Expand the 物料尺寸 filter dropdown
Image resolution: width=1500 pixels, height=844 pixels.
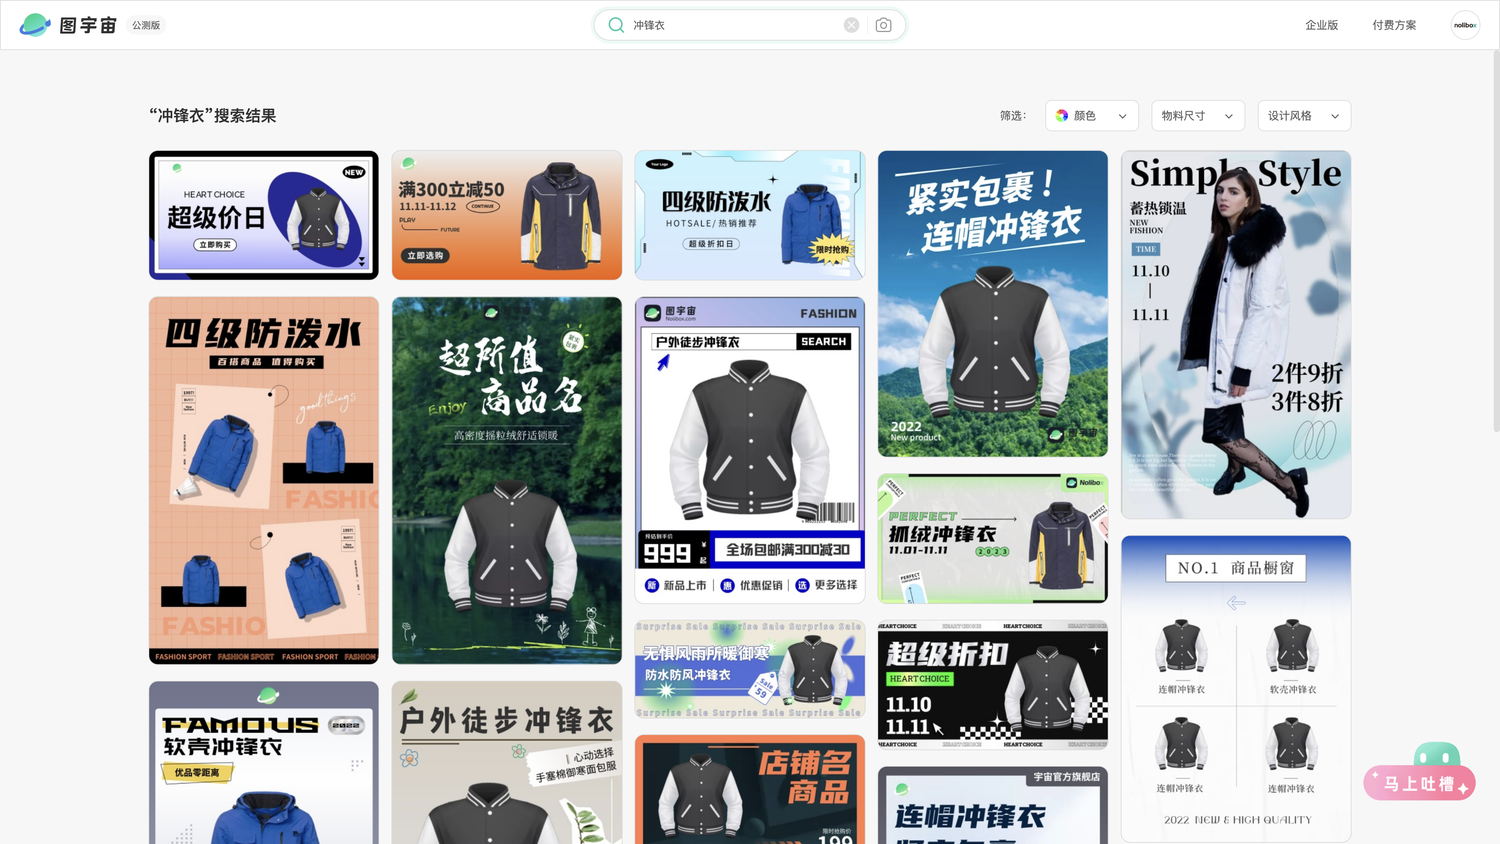[1198, 116]
